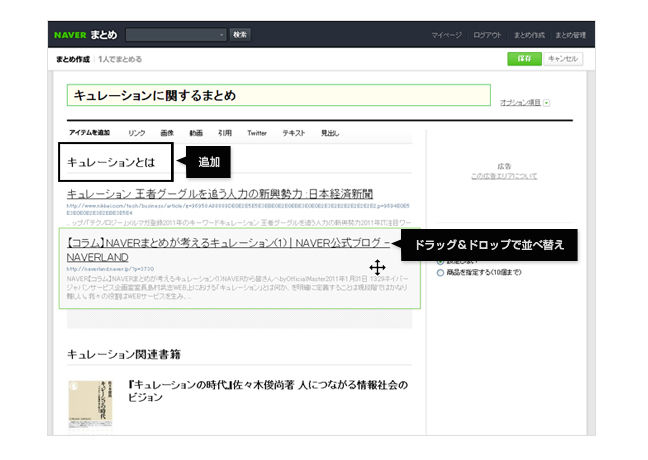This screenshot has height=460, width=648.
Task: Click the 『キュレーションの時代』佐々木俊尚著 title
Action: 268,391
